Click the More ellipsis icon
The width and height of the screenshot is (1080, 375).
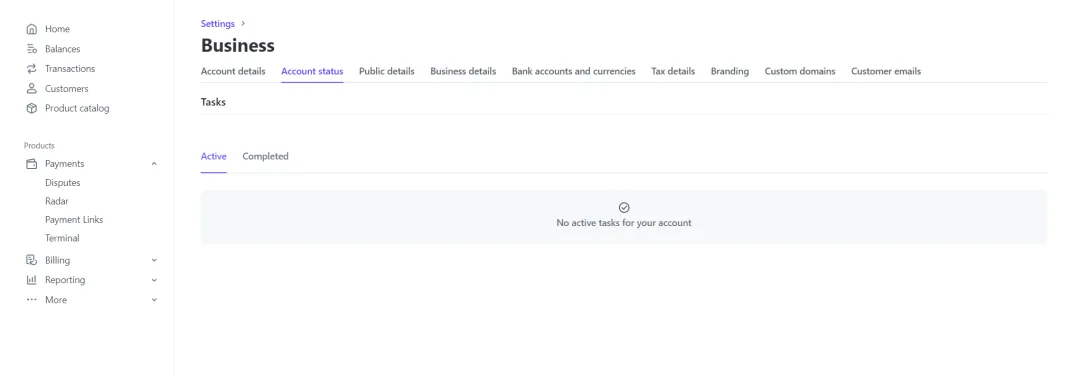tap(31, 300)
